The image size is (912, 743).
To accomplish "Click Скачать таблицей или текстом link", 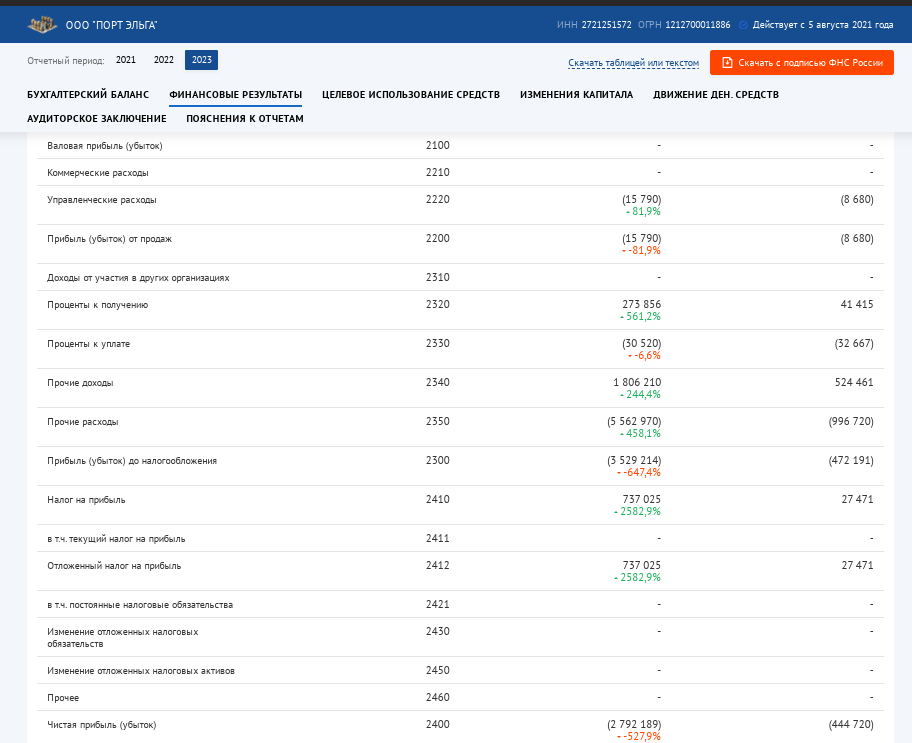I will coord(633,63).
